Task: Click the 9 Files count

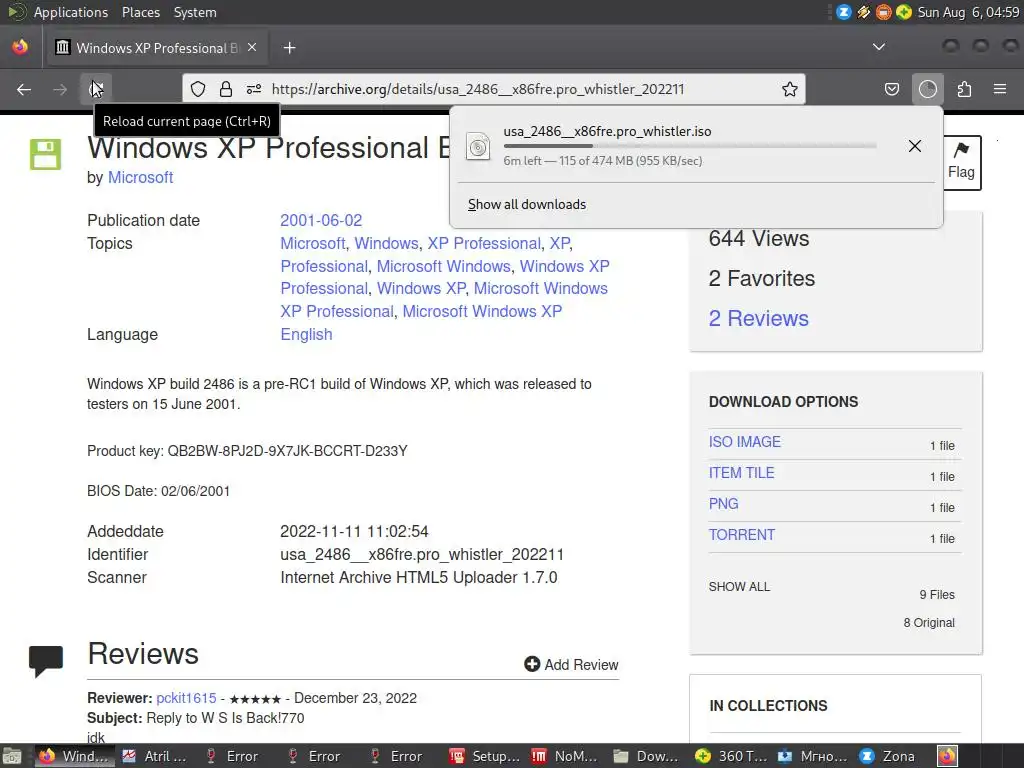Action: click(x=937, y=595)
